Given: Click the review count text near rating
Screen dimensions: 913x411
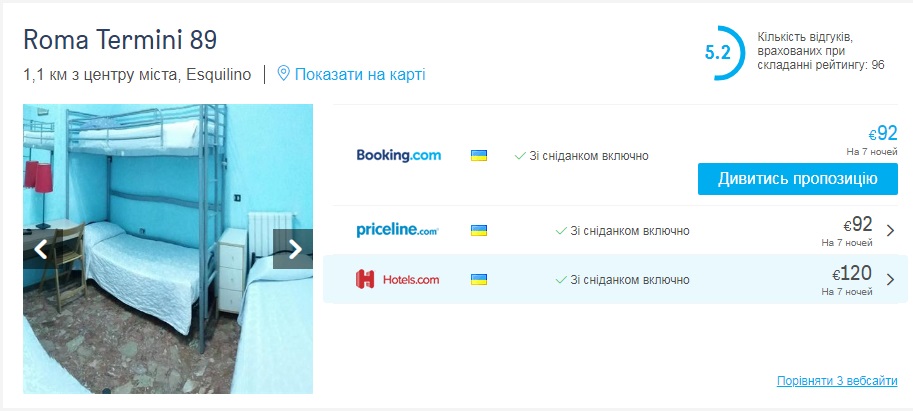Looking at the screenshot, I should (x=820, y=51).
